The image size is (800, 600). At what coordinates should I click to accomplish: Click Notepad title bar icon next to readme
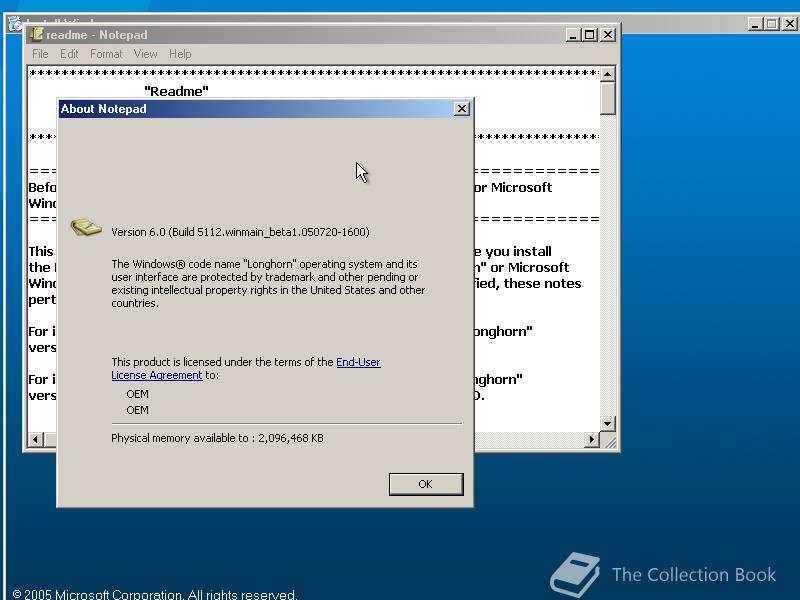pyautogui.click(x=36, y=34)
